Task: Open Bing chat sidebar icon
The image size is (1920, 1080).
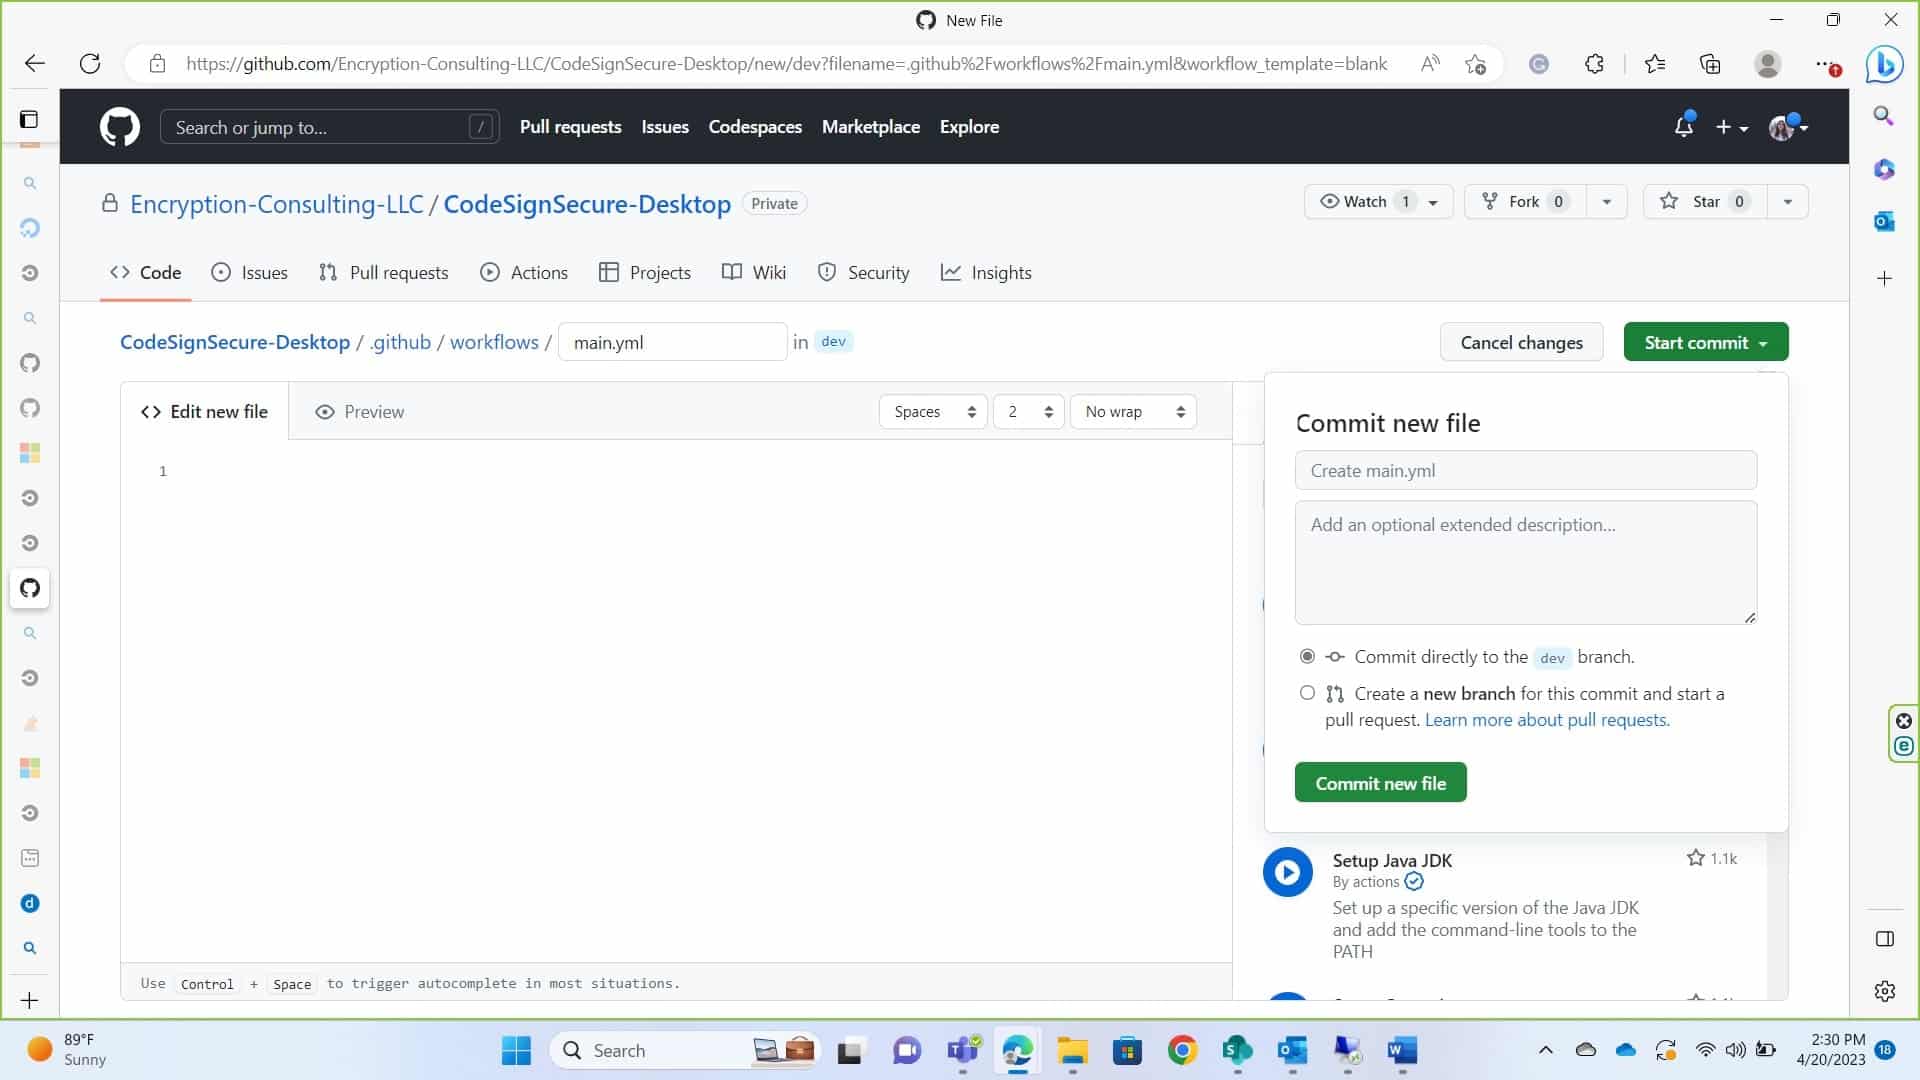Action: pyautogui.click(x=1884, y=64)
